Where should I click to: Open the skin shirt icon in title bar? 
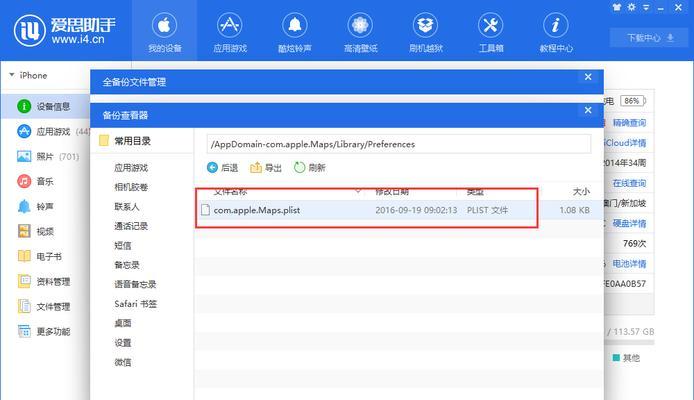click(x=617, y=8)
